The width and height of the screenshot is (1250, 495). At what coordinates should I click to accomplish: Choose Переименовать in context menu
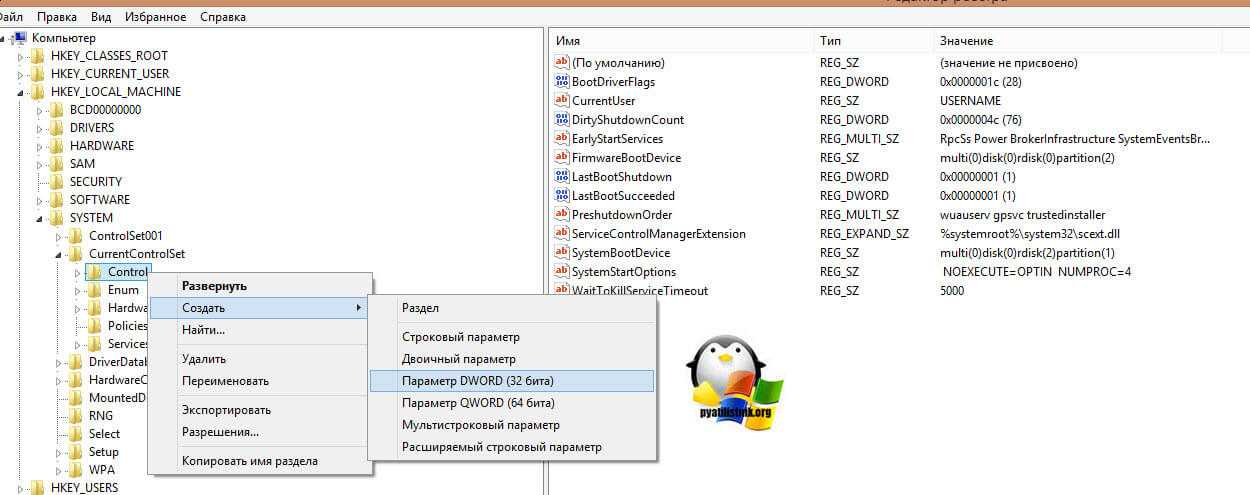click(x=260, y=381)
